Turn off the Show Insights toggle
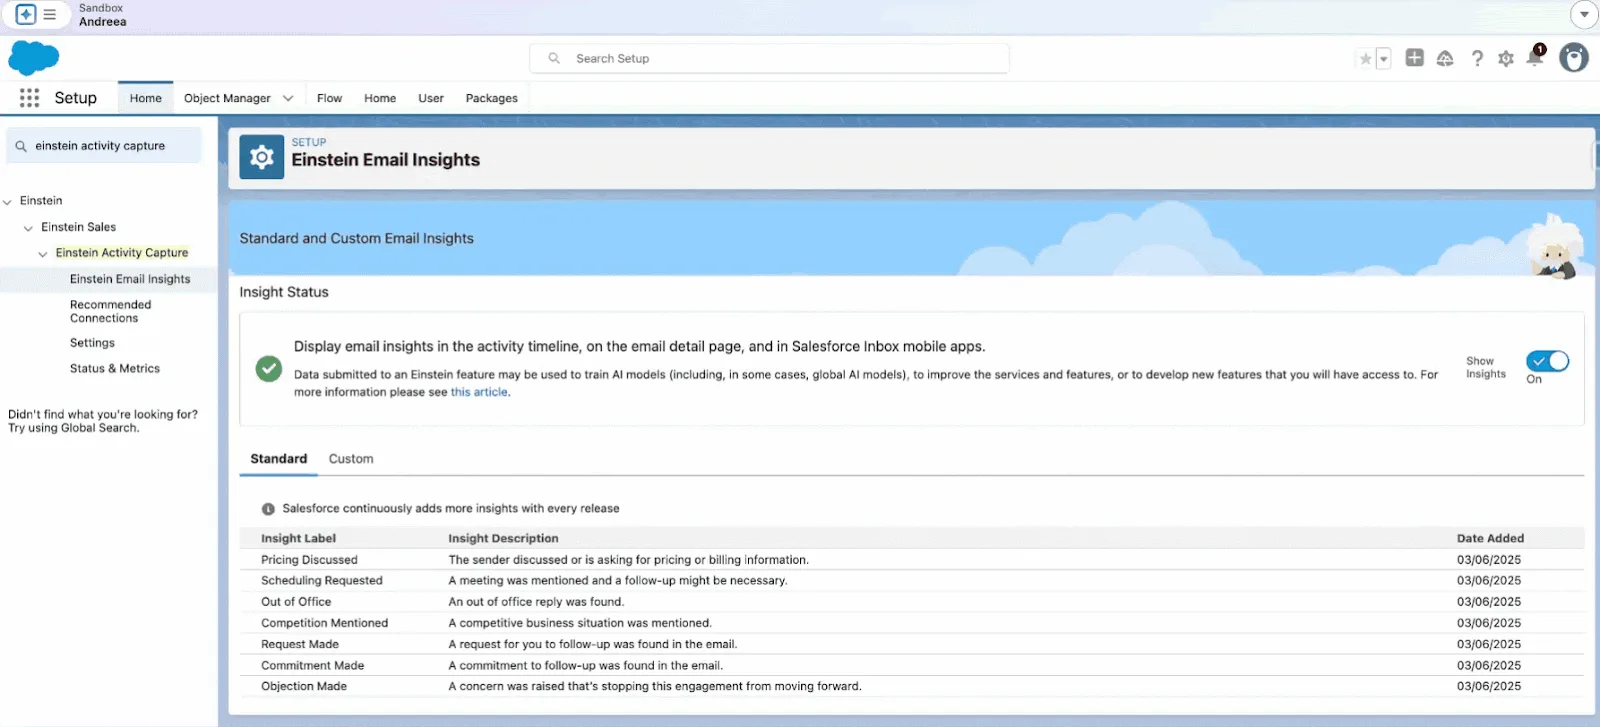The image size is (1600, 727). (1547, 361)
